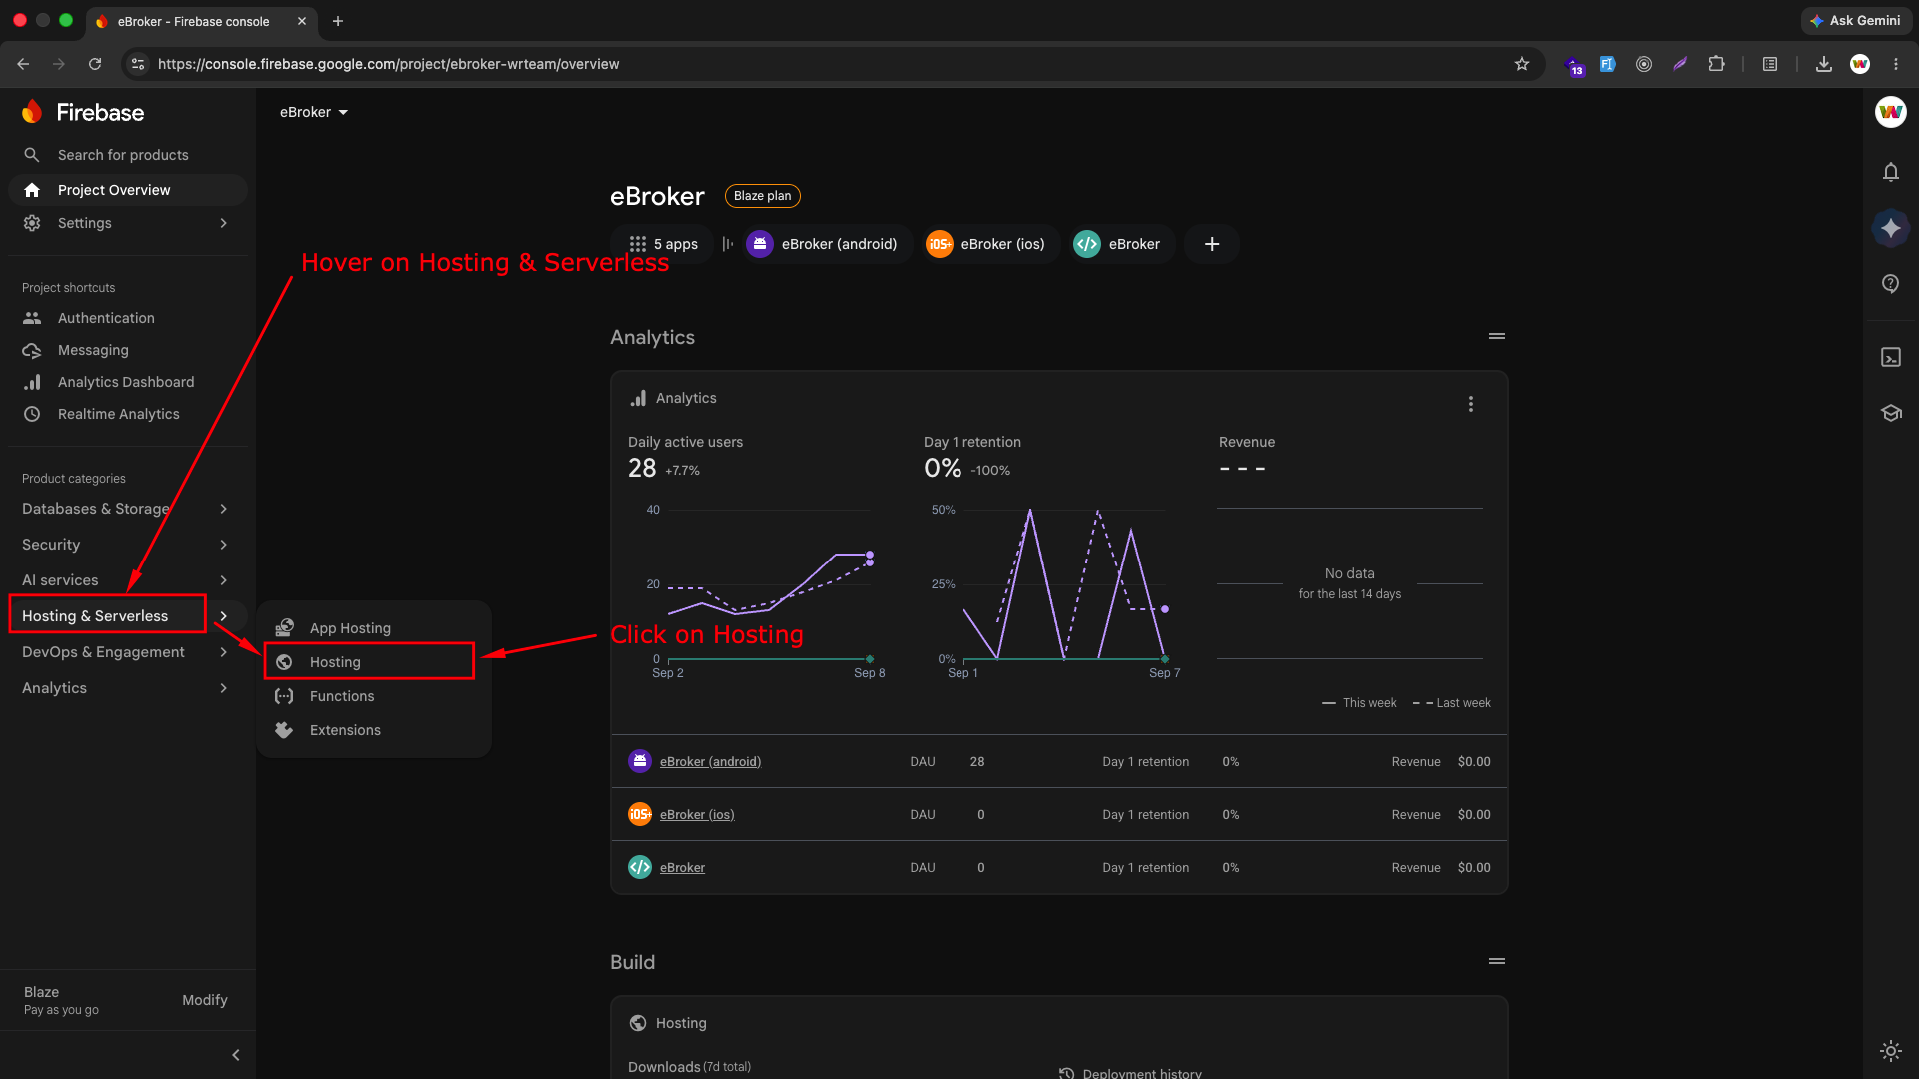Open Messaging shortcut
The height and width of the screenshot is (1079, 1919).
(93, 350)
